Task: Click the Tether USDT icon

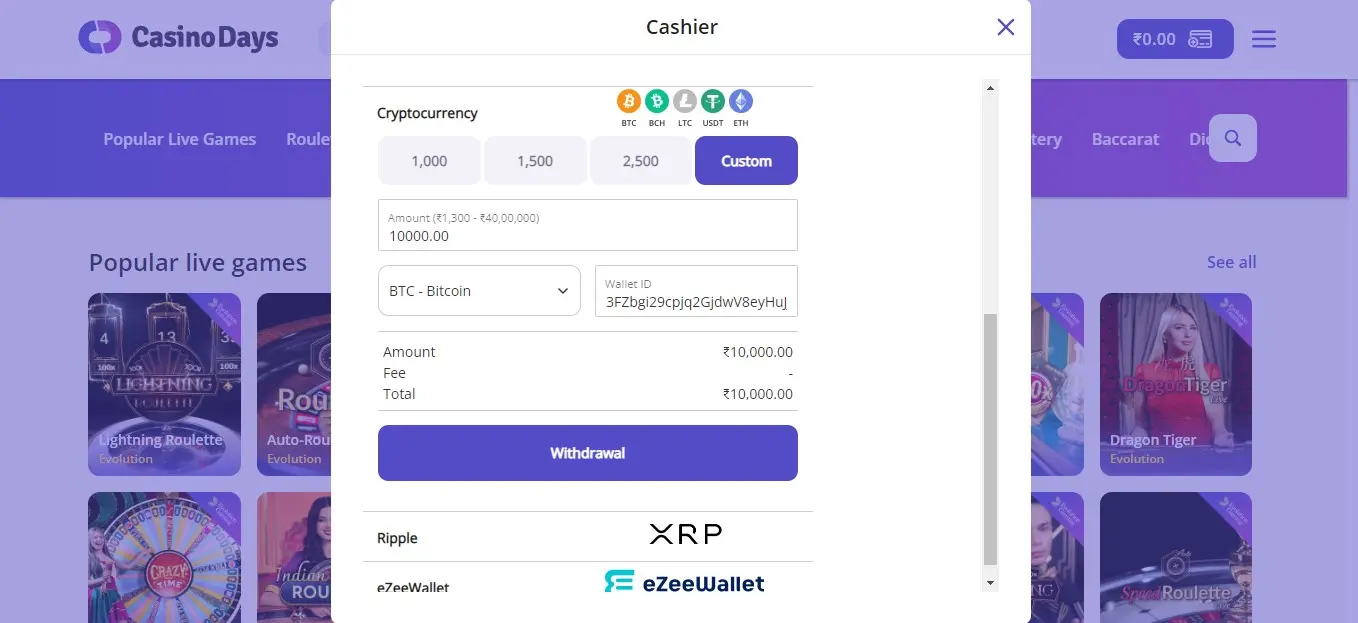Action: 712,101
